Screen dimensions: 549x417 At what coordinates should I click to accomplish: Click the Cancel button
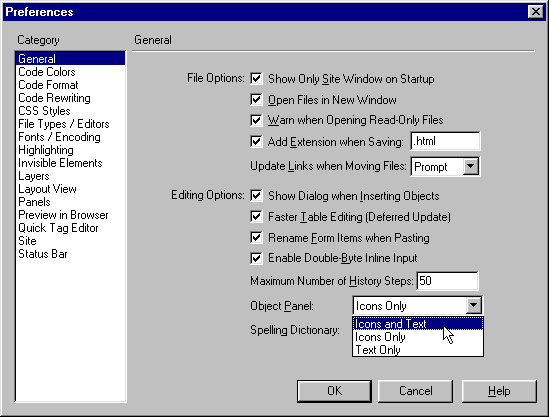click(416, 391)
